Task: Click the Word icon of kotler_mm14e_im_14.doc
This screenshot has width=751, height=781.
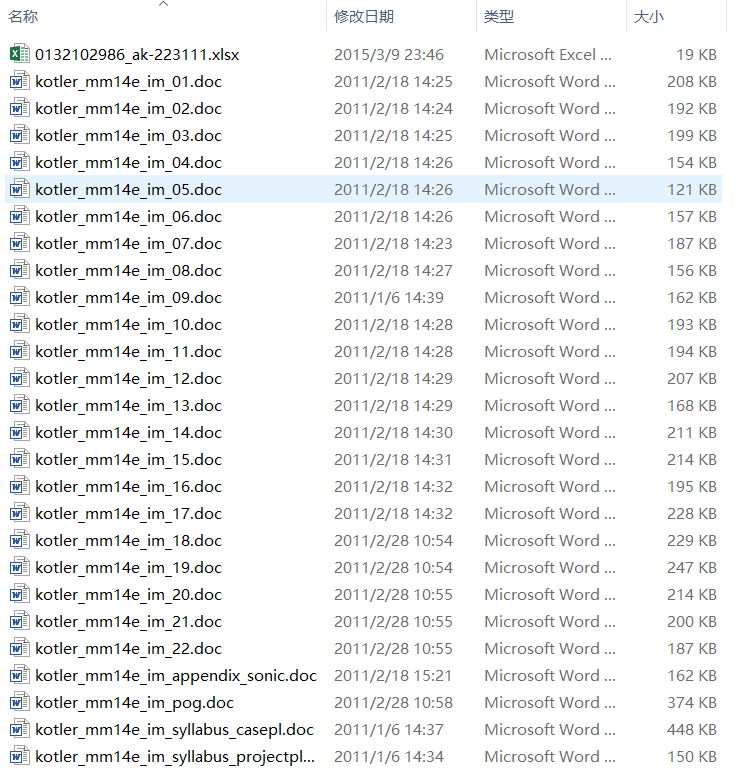Action: pos(19,431)
